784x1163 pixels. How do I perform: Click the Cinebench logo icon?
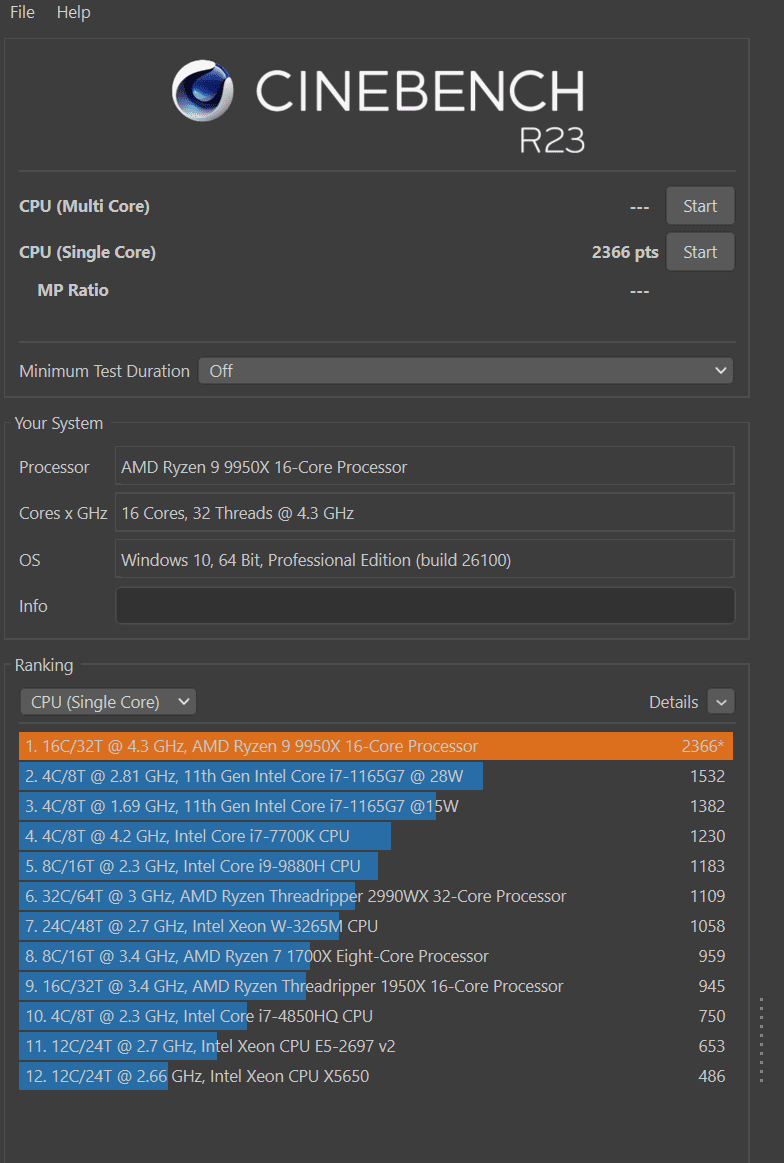point(202,90)
